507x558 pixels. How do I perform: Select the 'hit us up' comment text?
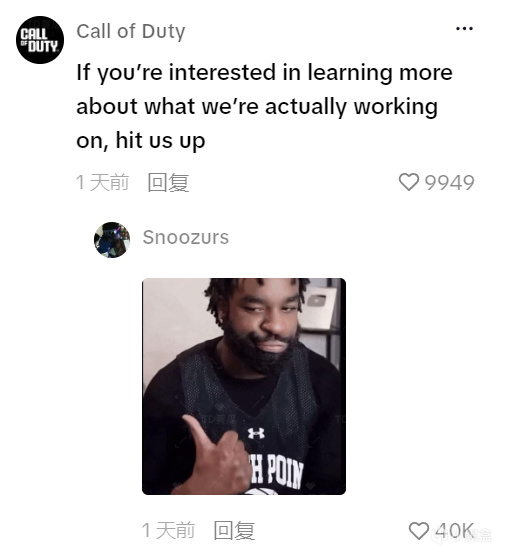160,141
